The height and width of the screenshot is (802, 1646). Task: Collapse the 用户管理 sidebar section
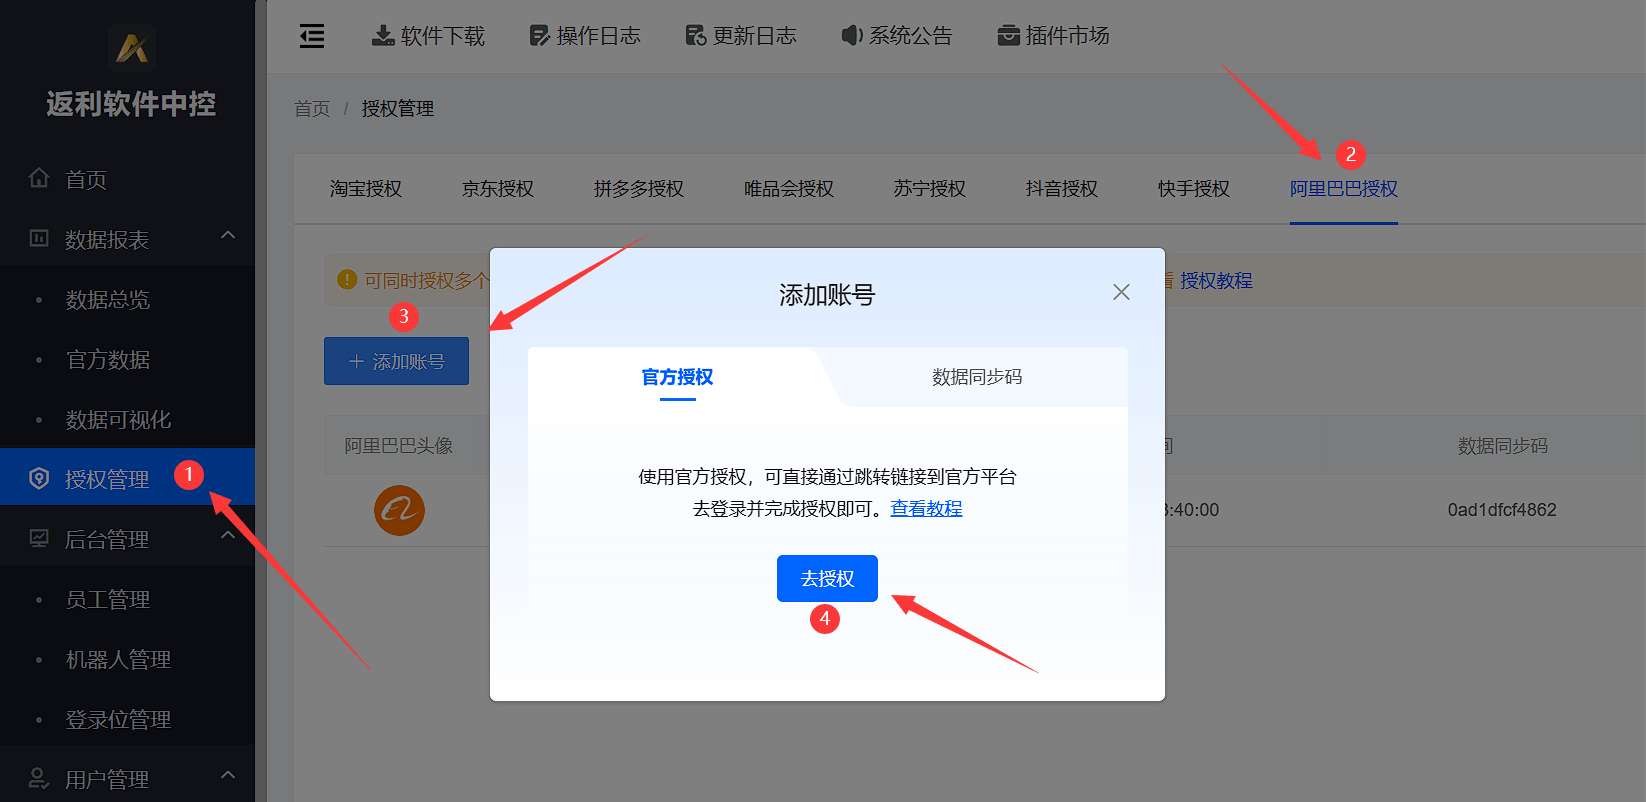[228, 776]
